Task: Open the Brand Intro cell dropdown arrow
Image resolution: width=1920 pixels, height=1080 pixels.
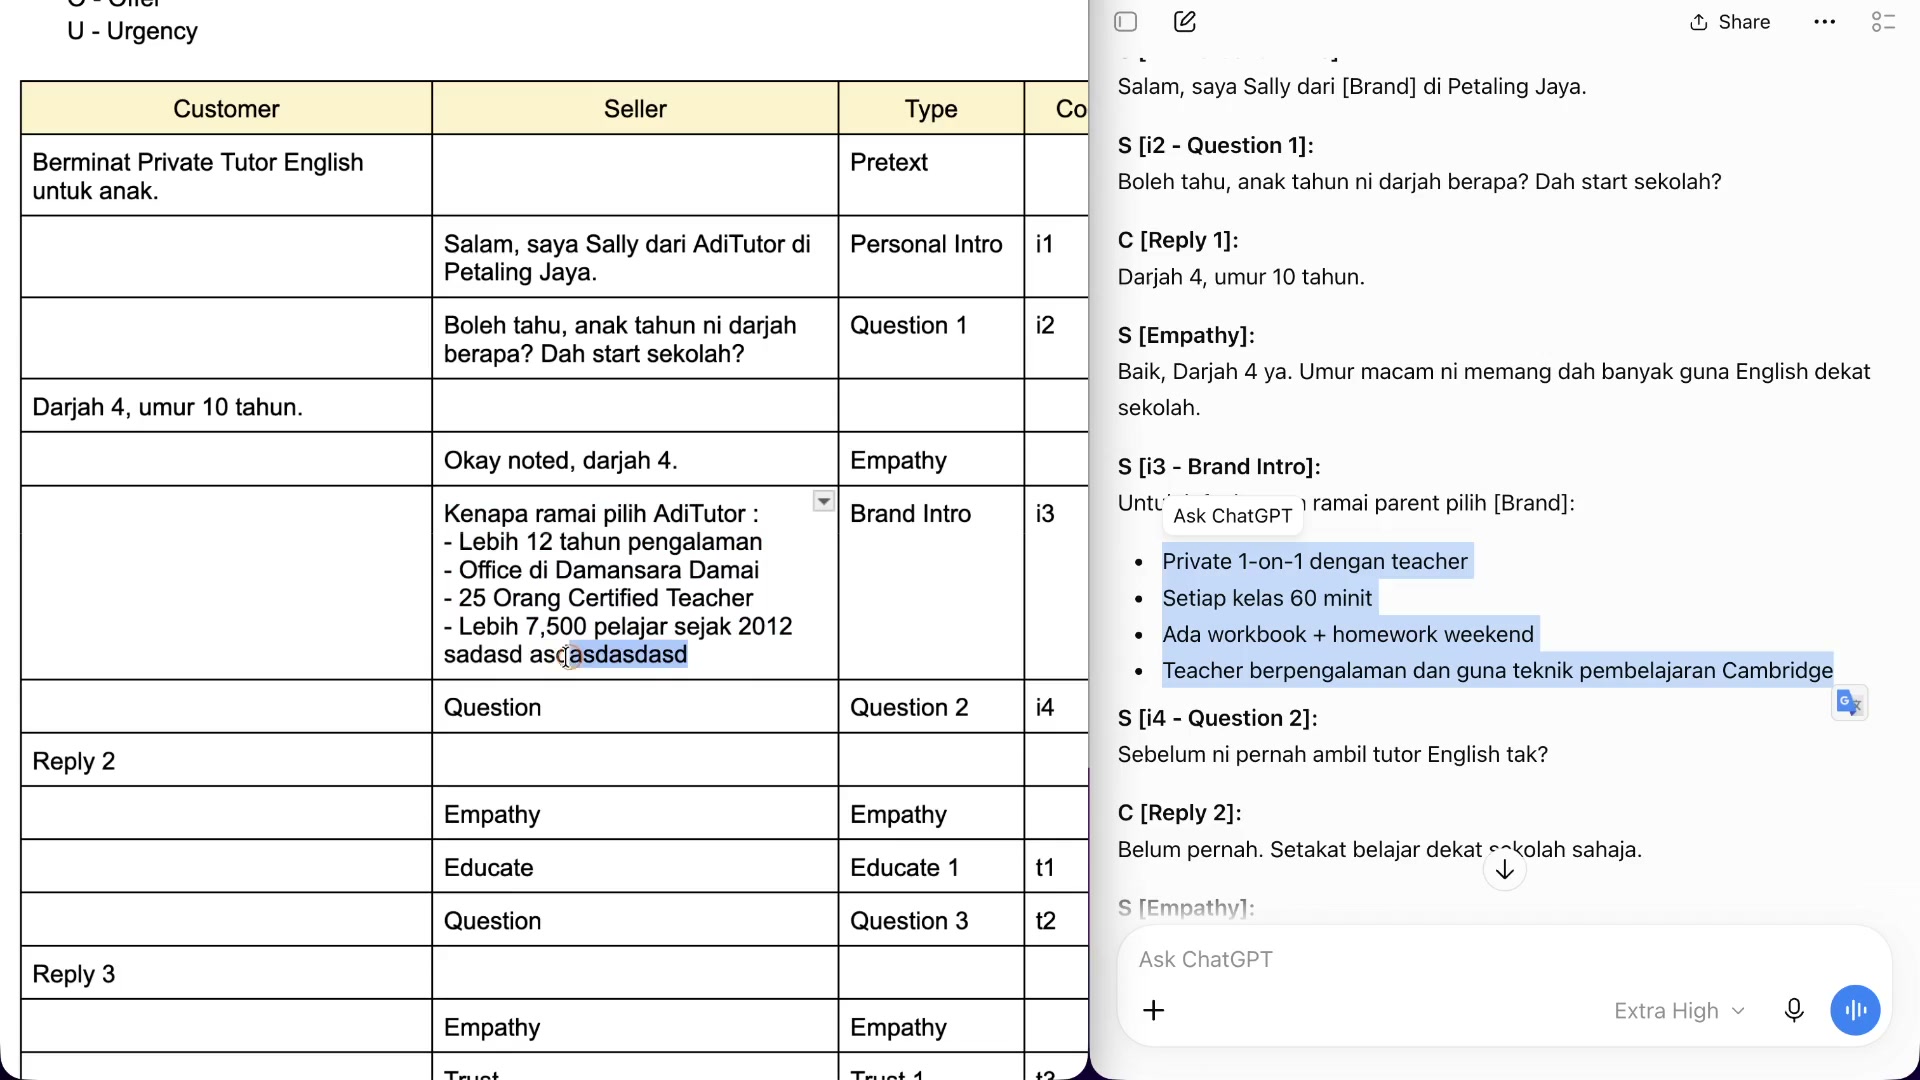Action: [824, 501]
